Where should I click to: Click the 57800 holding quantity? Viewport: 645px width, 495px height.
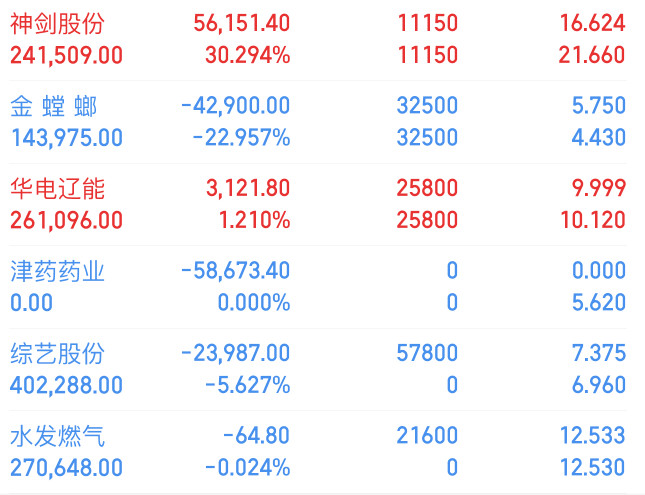428,354
